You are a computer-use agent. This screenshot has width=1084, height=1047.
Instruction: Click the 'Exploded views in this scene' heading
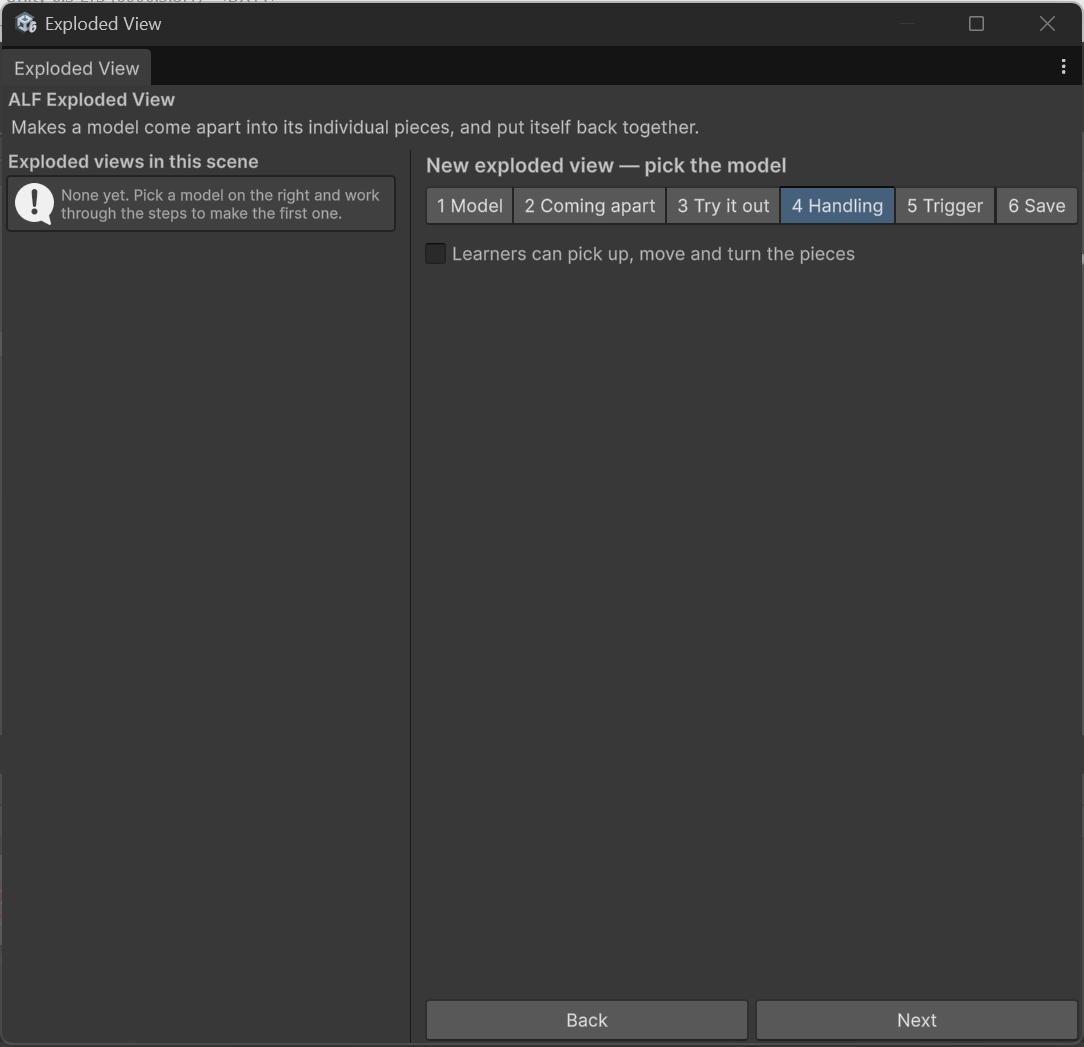pos(133,162)
